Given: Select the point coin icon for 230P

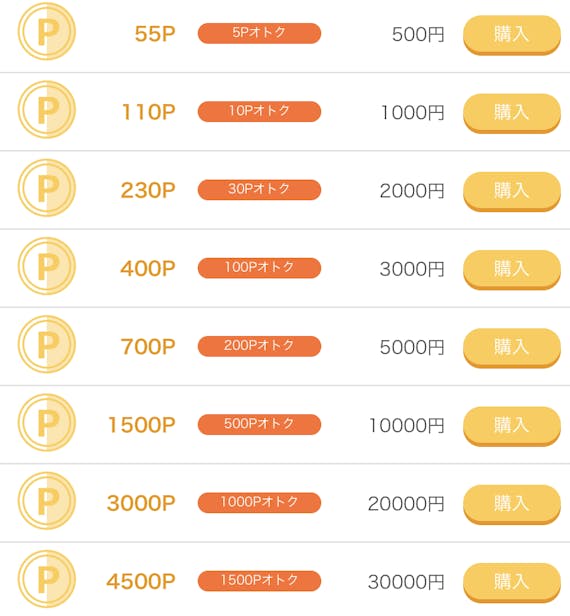Looking at the screenshot, I should (47, 188).
